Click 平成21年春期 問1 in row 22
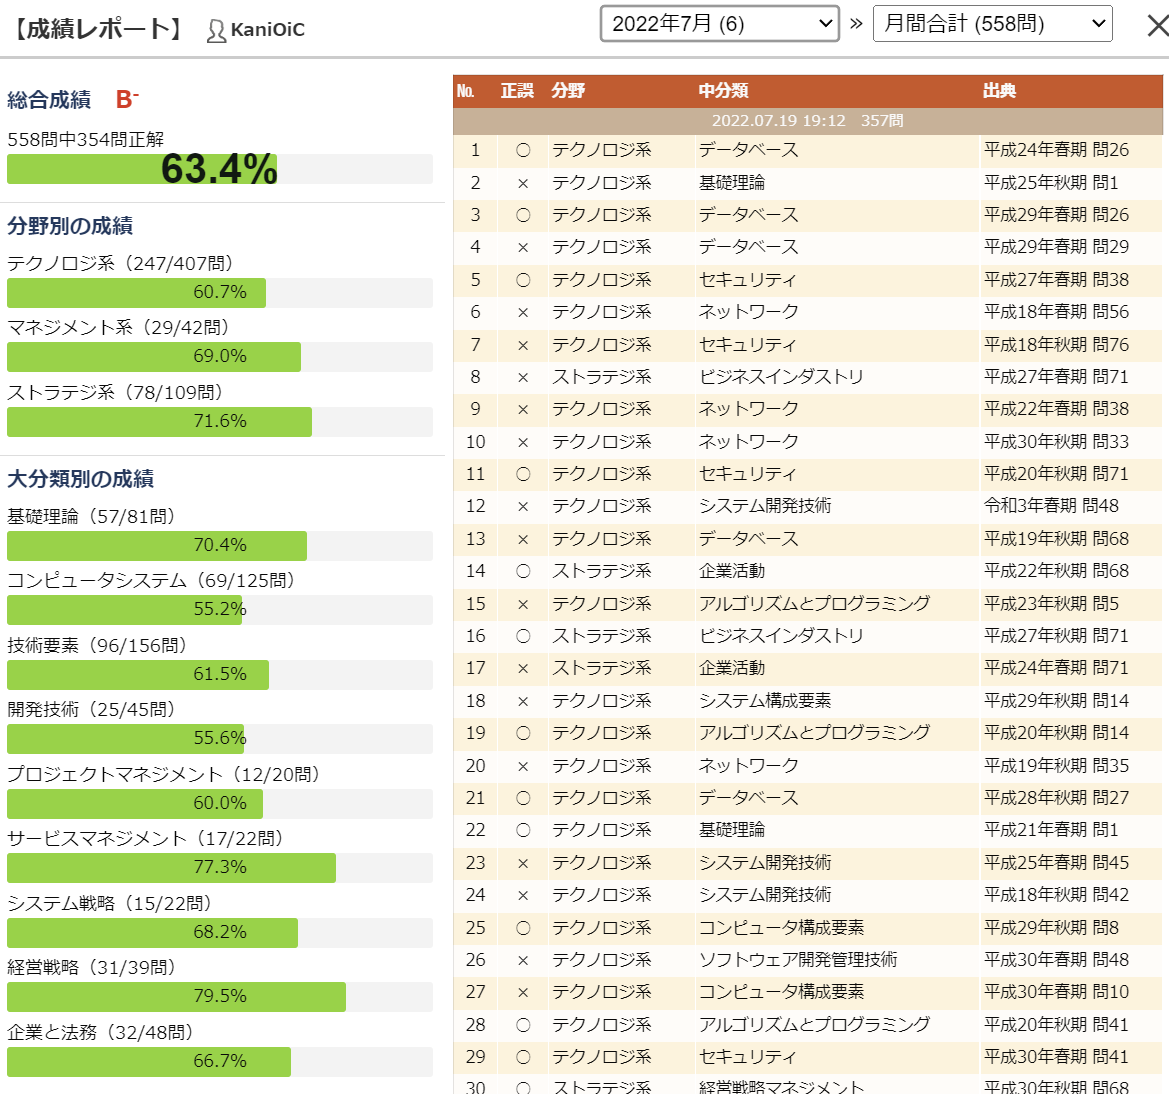 click(x=1051, y=830)
